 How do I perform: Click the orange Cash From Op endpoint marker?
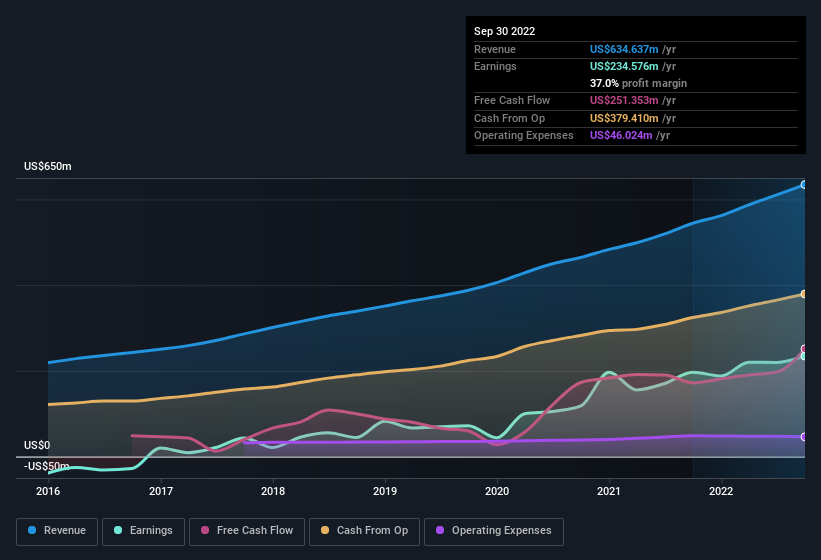(804, 294)
